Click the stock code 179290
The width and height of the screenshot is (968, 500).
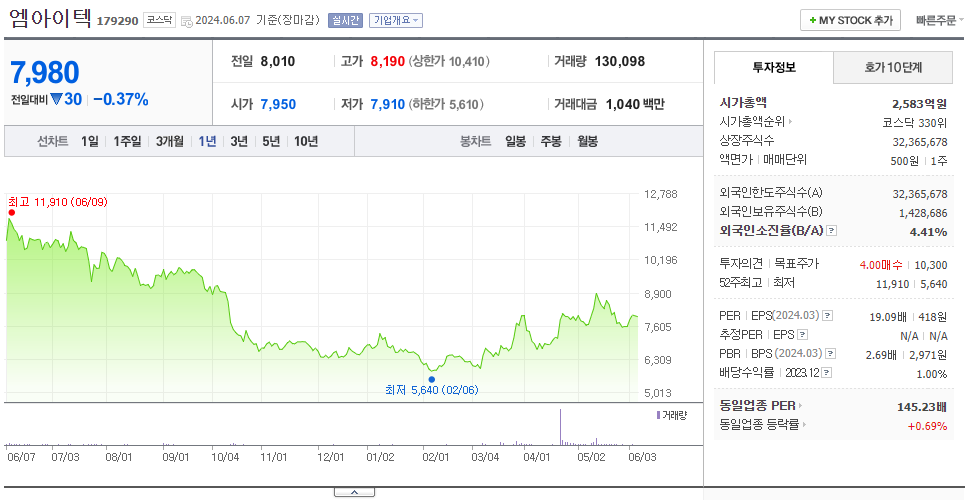tap(117, 22)
